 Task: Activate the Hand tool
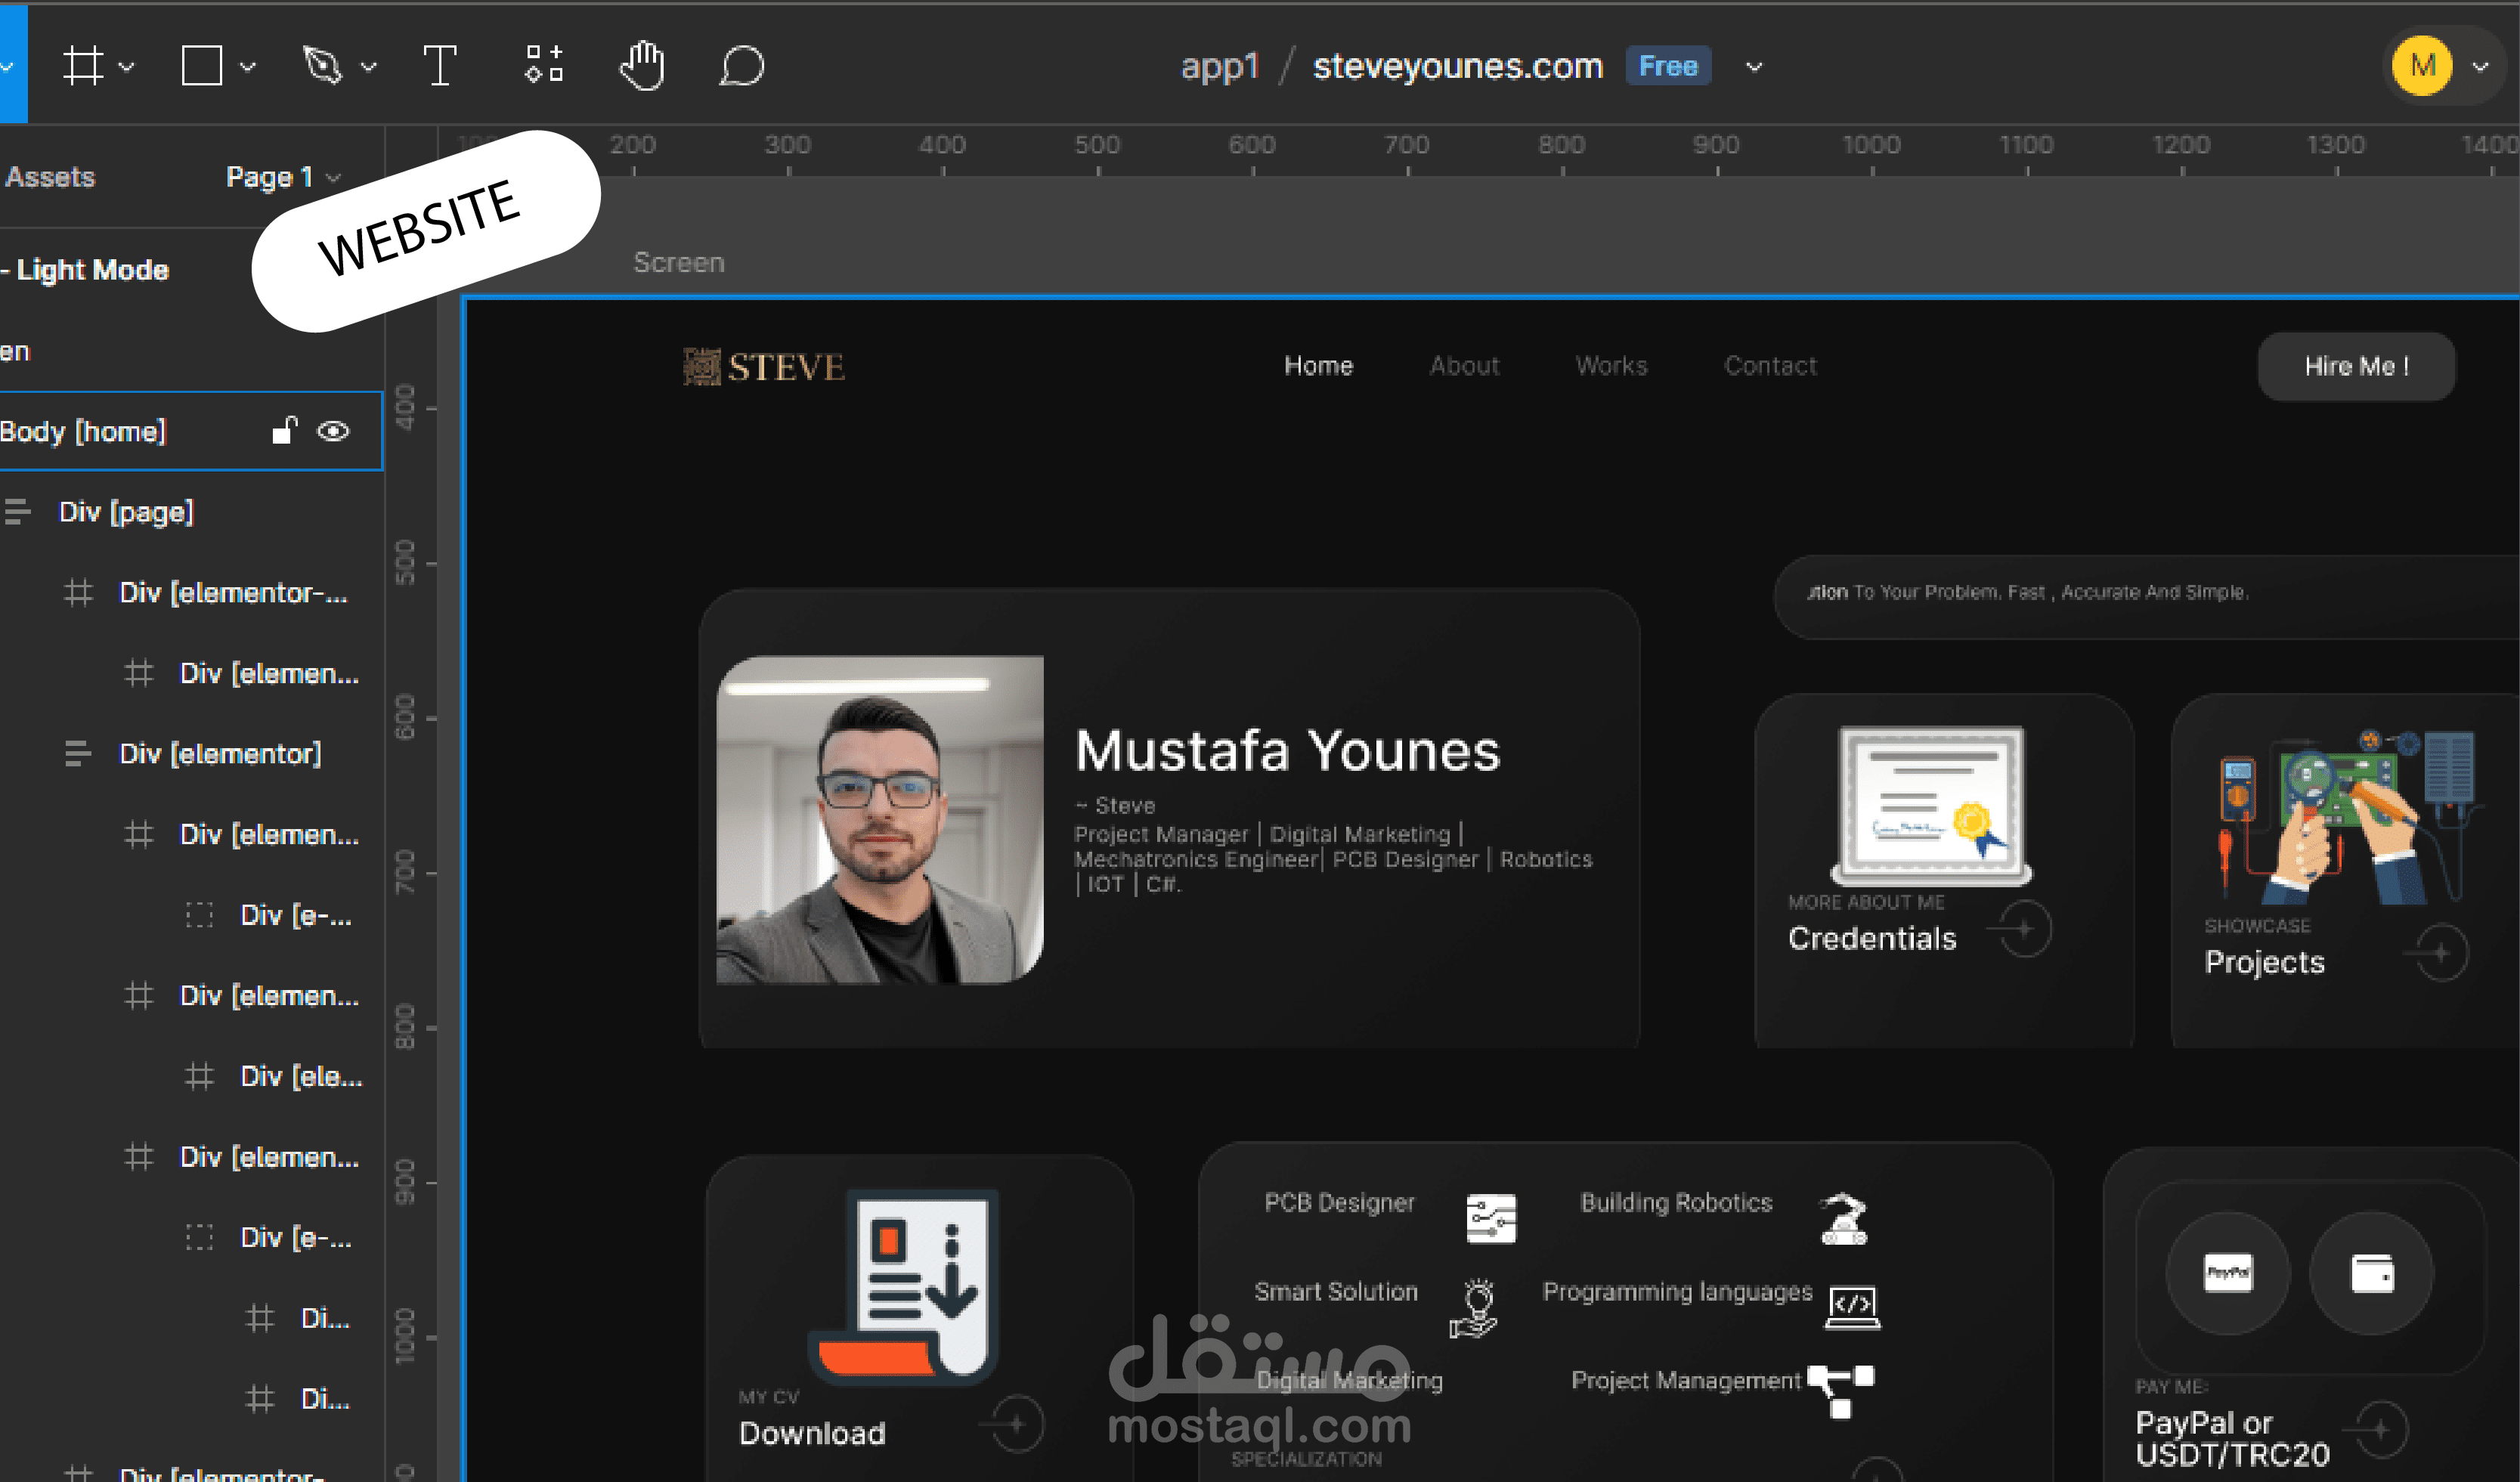click(x=642, y=66)
